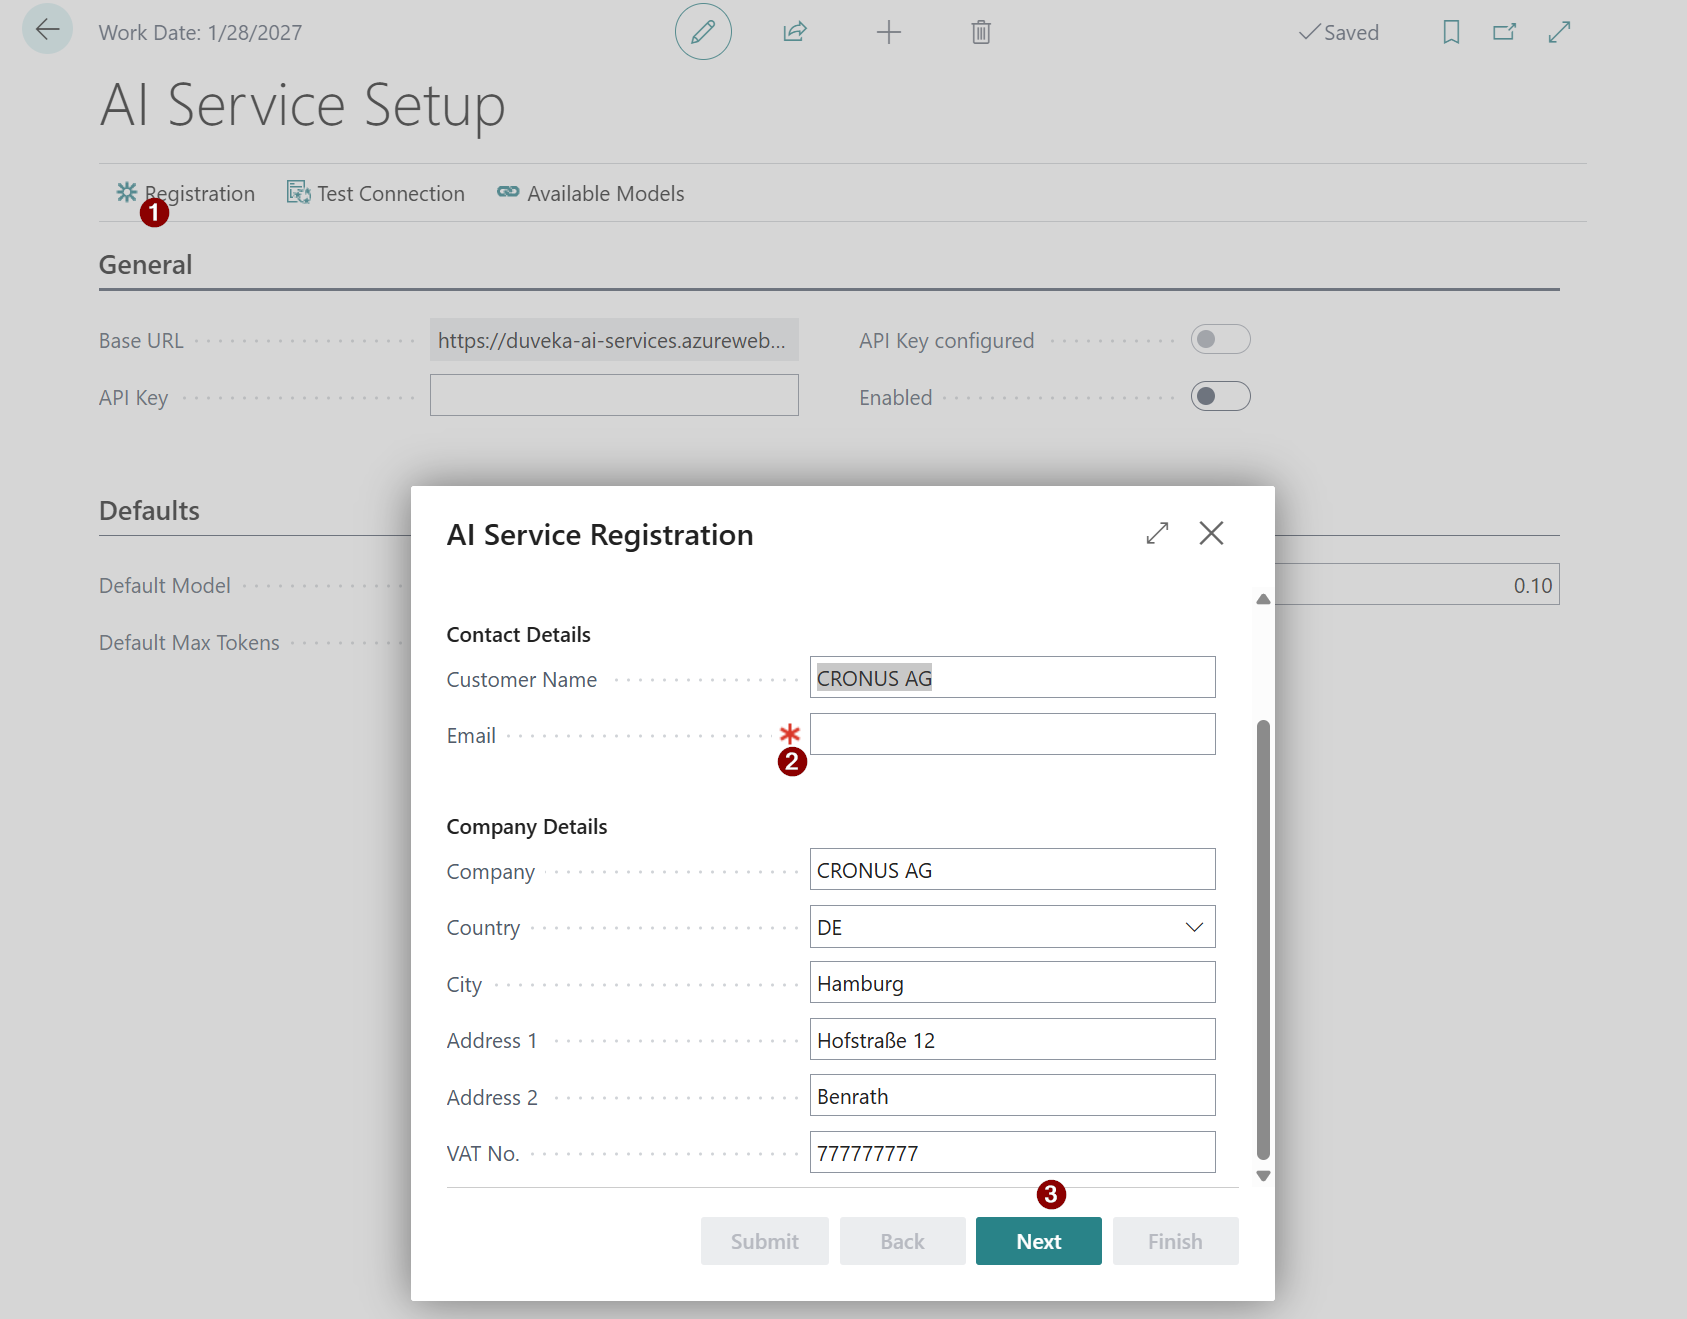
Task: Click the Default Max Tokens label
Action: pos(189,642)
